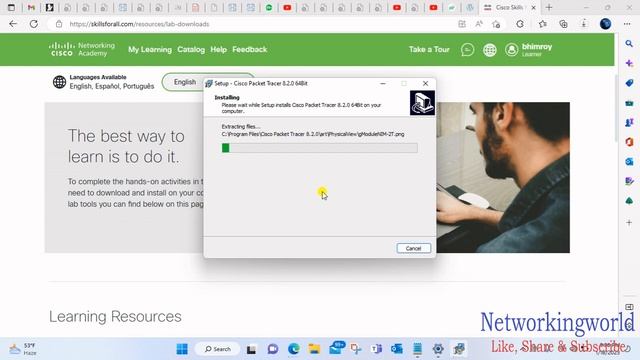The image size is (640, 360).
Task: Click the Setup dialog title bar icon
Action: coord(209,83)
